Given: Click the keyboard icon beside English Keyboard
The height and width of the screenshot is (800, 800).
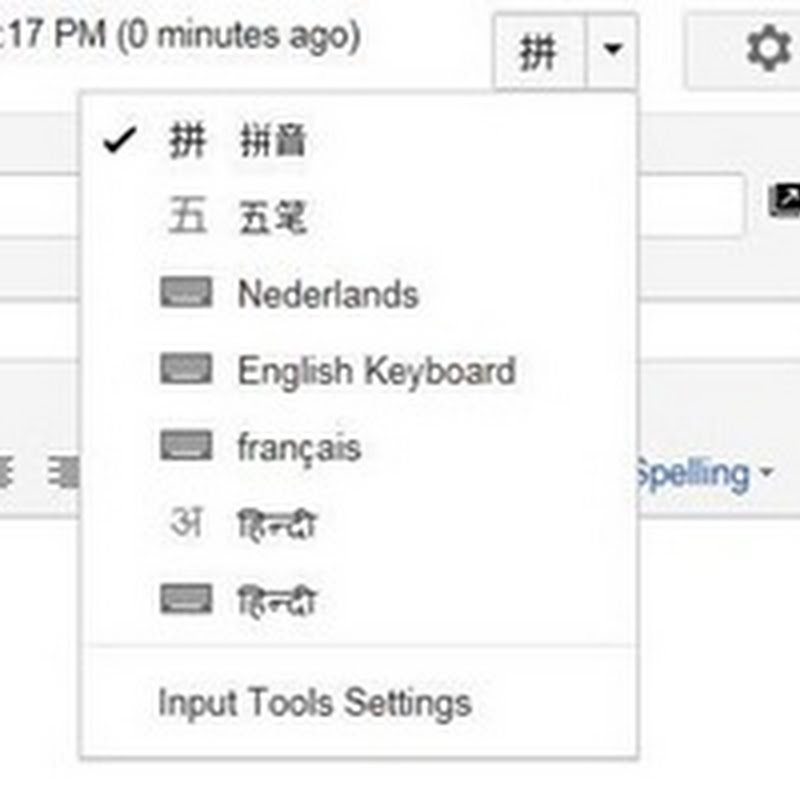Looking at the screenshot, I should click(186, 370).
